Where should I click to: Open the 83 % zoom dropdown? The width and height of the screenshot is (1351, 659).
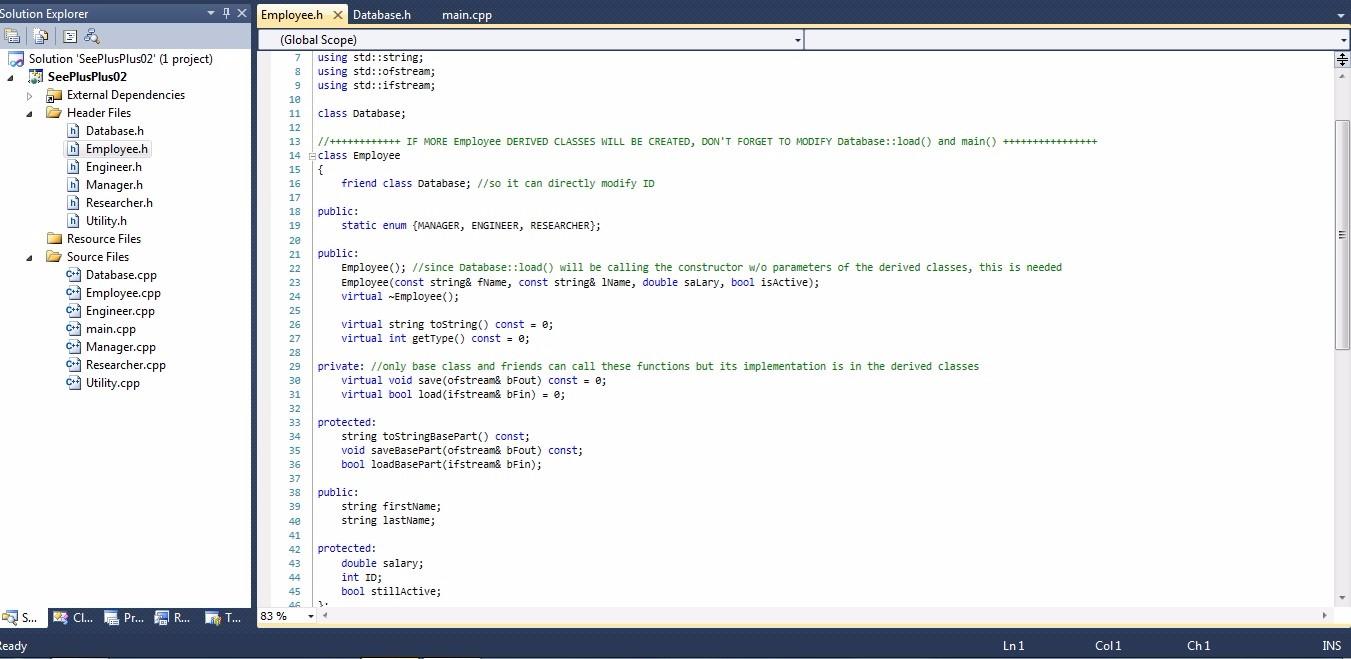(x=310, y=616)
